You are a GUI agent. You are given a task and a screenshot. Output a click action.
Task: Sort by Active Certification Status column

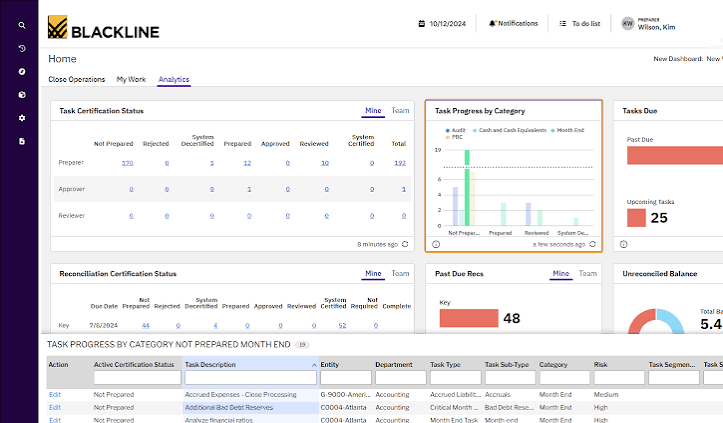pyautogui.click(x=134, y=364)
